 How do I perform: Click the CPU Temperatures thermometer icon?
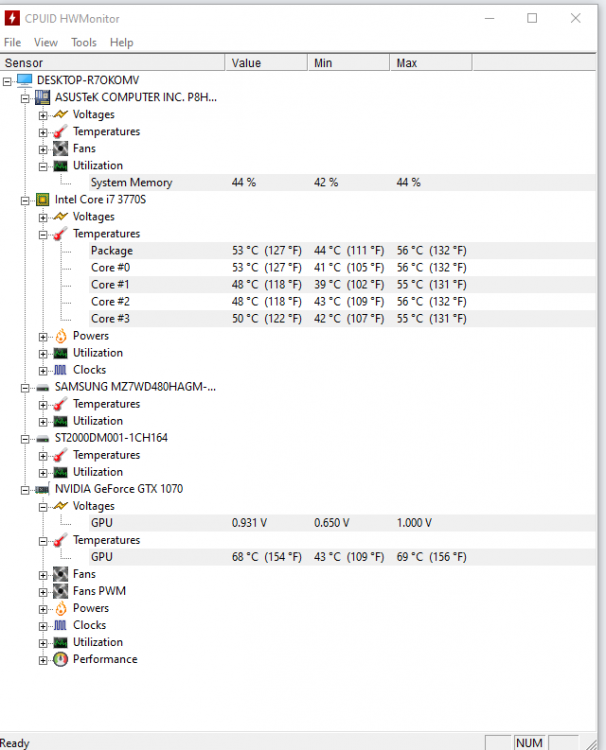(60, 234)
